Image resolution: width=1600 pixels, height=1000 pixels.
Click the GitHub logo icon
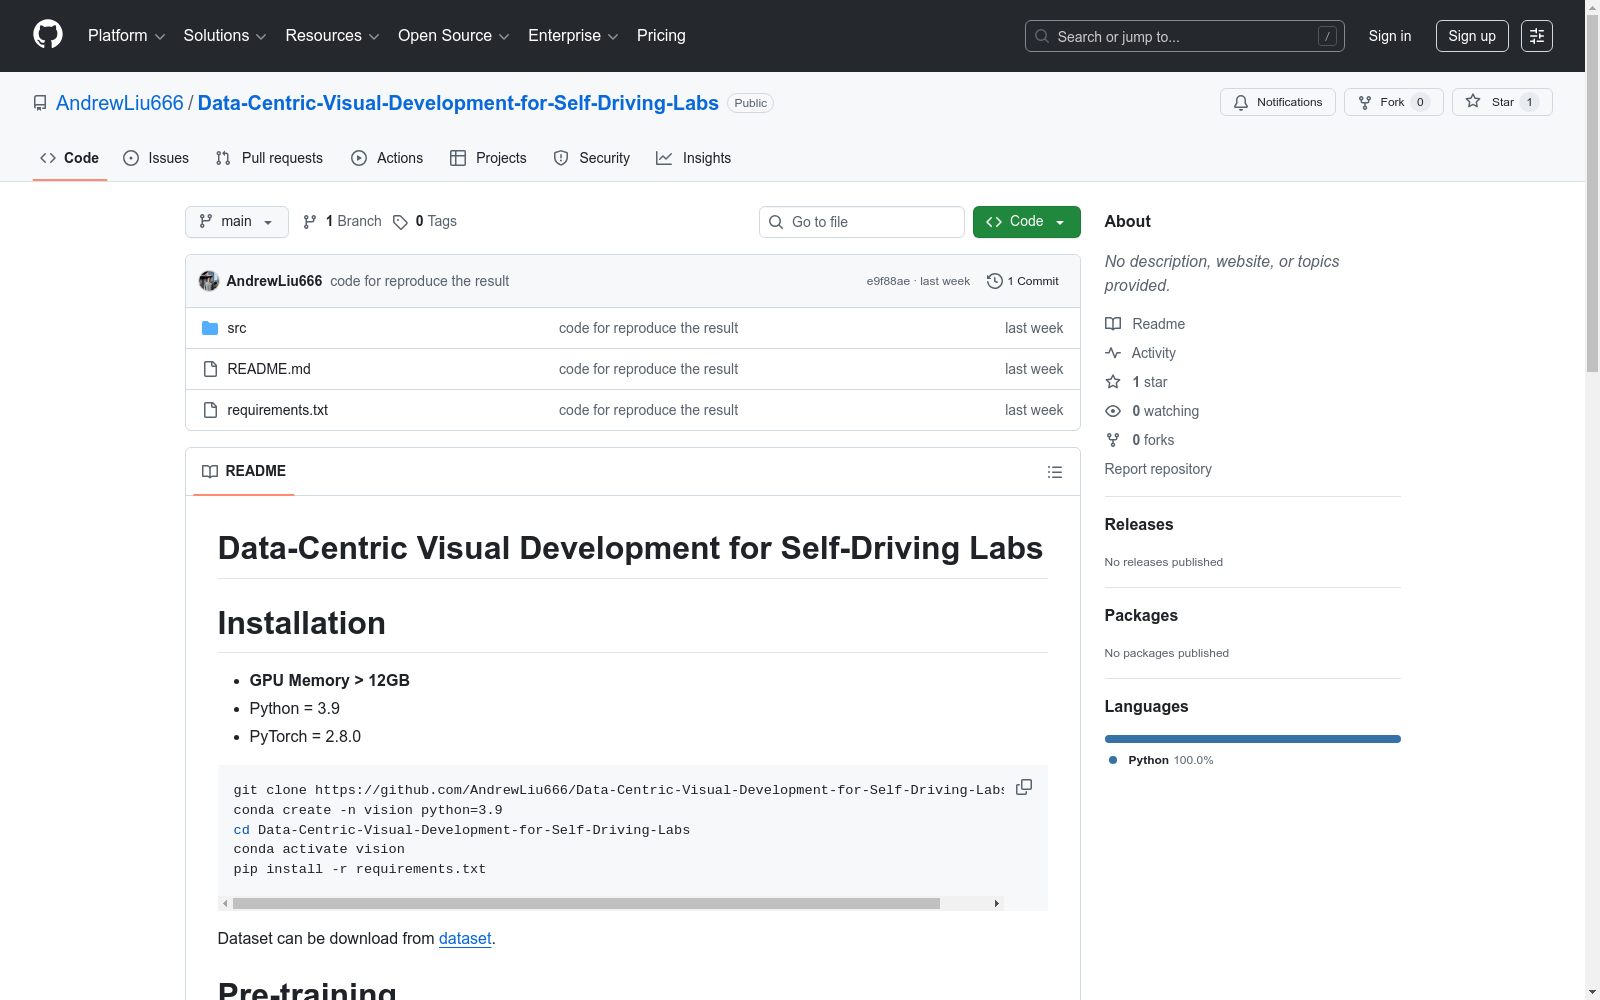pyautogui.click(x=48, y=35)
